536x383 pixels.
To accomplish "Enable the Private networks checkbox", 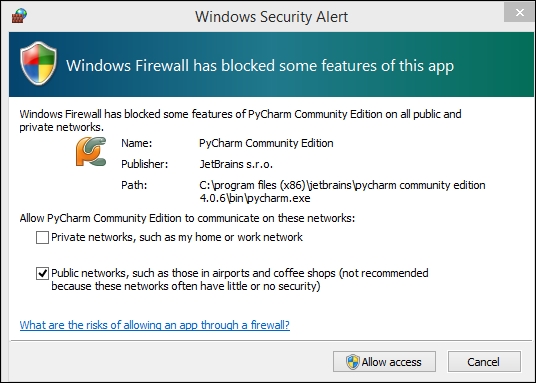I will pos(42,237).
